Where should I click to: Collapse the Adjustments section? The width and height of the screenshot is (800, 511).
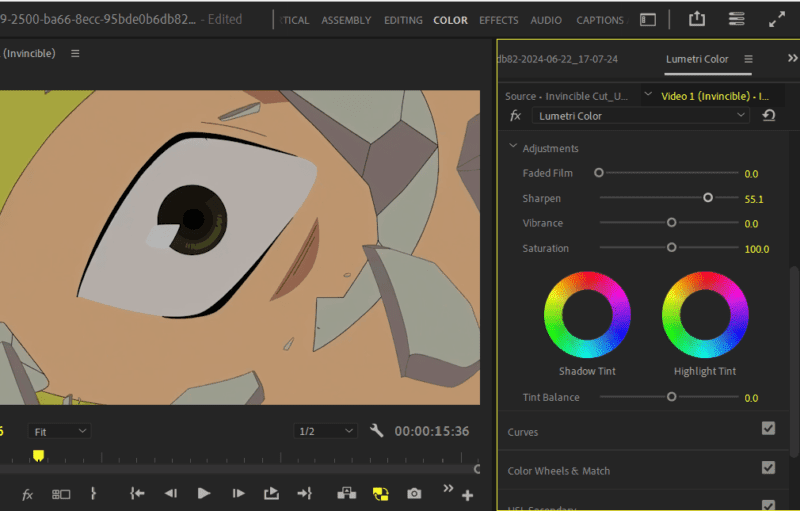513,146
